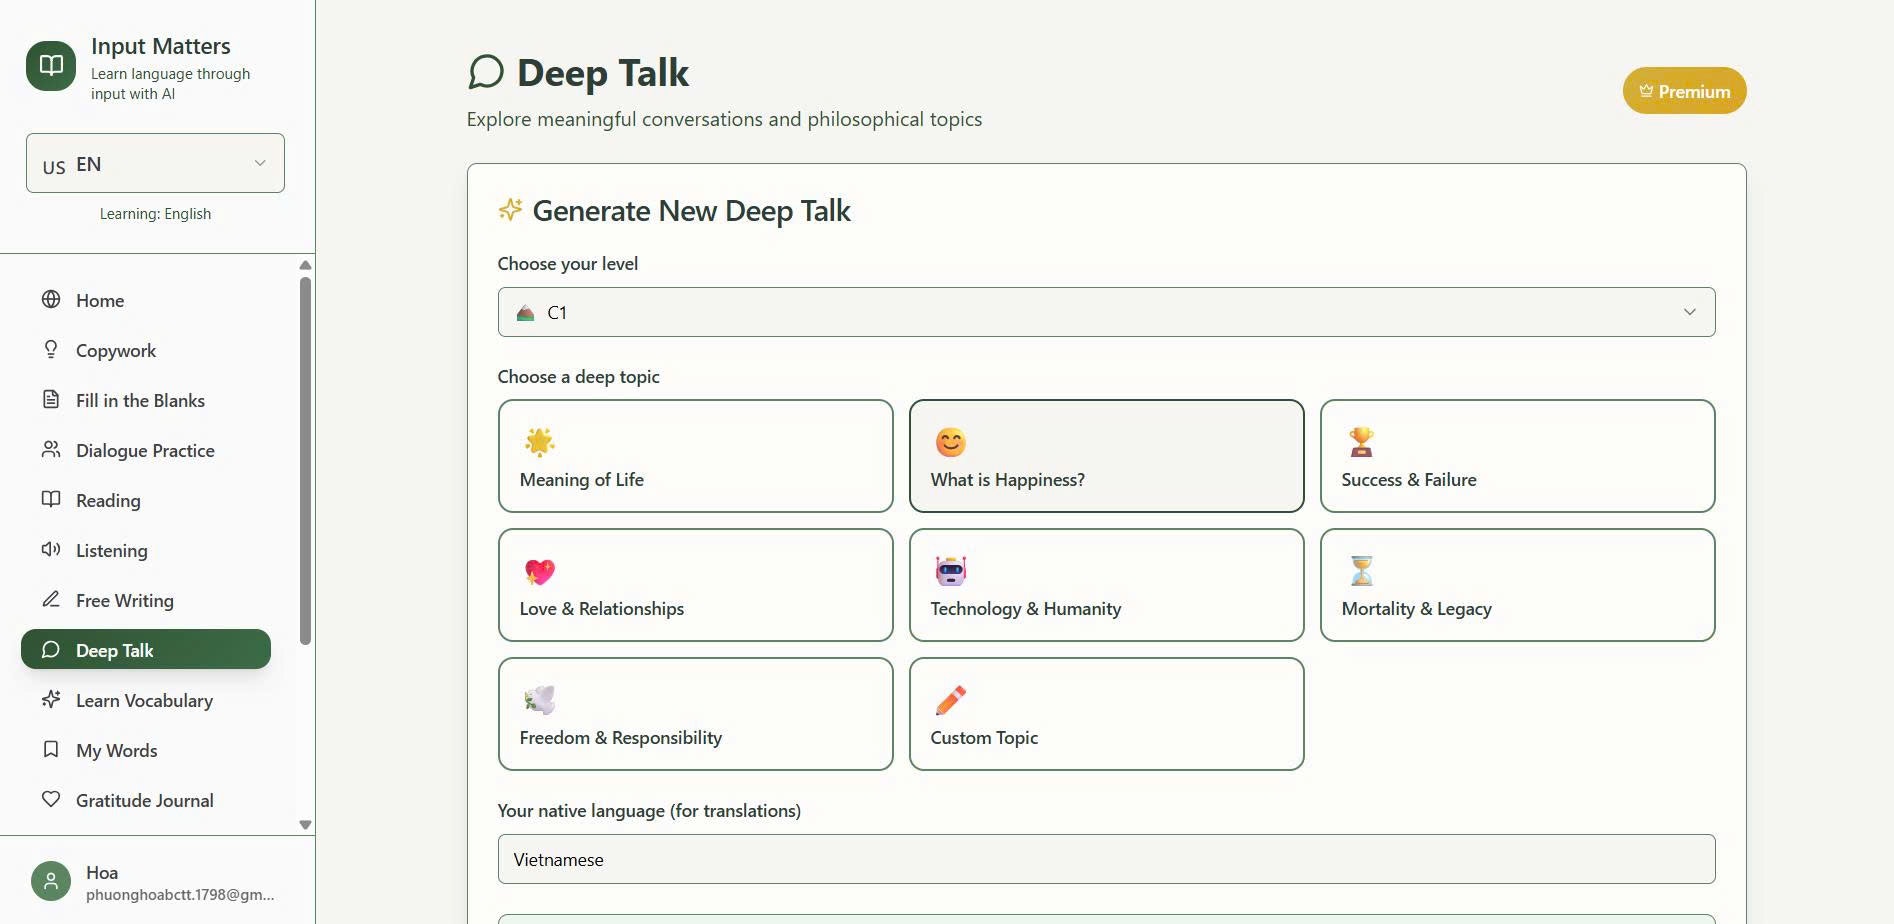Click the "Learning: English" text
The height and width of the screenshot is (924, 1894).
click(x=155, y=214)
